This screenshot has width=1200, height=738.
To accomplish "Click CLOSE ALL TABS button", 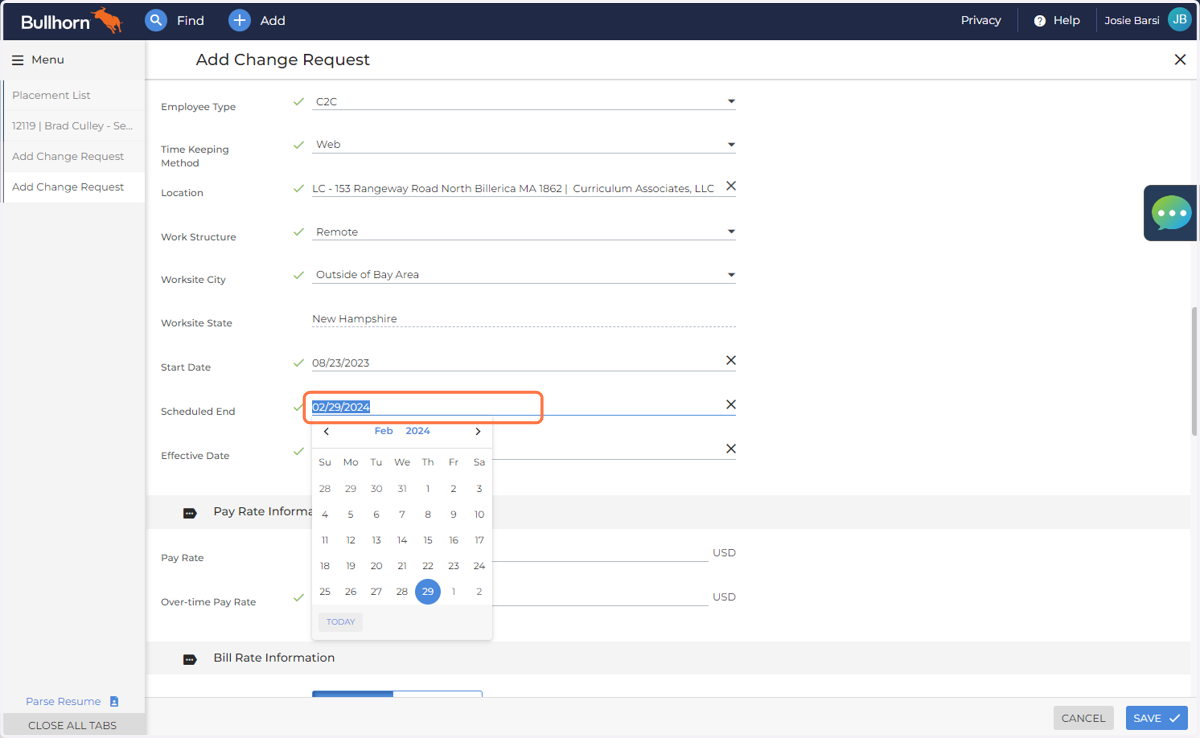I will (72, 725).
